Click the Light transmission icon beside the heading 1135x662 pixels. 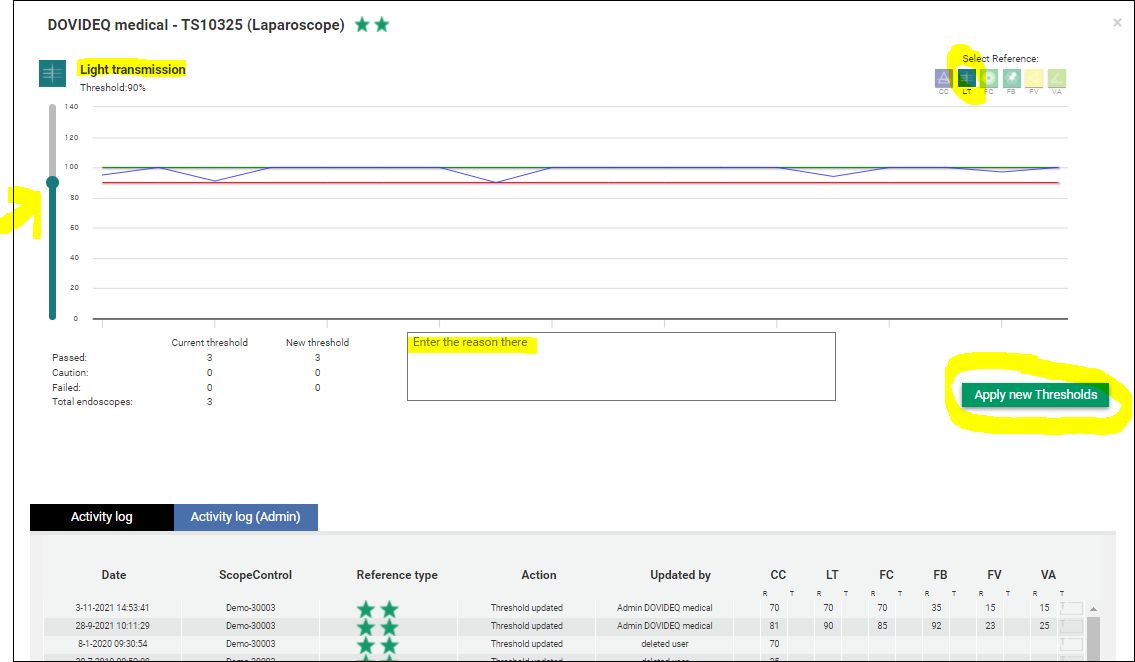point(52,73)
